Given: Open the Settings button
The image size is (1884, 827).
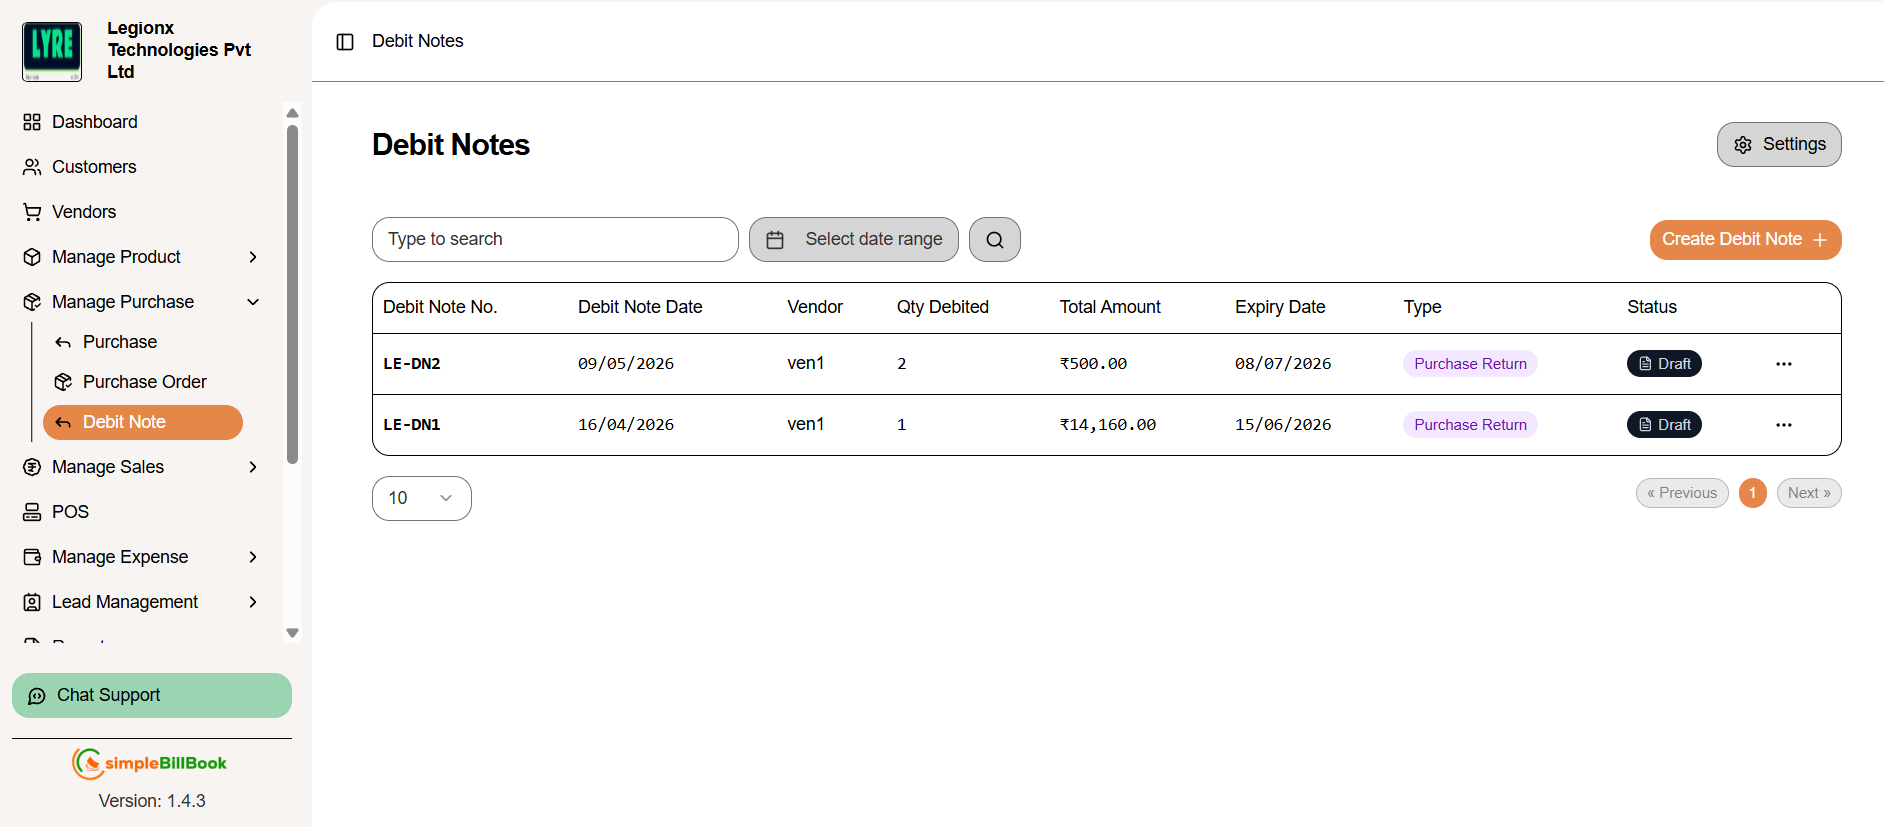Looking at the screenshot, I should [x=1779, y=145].
